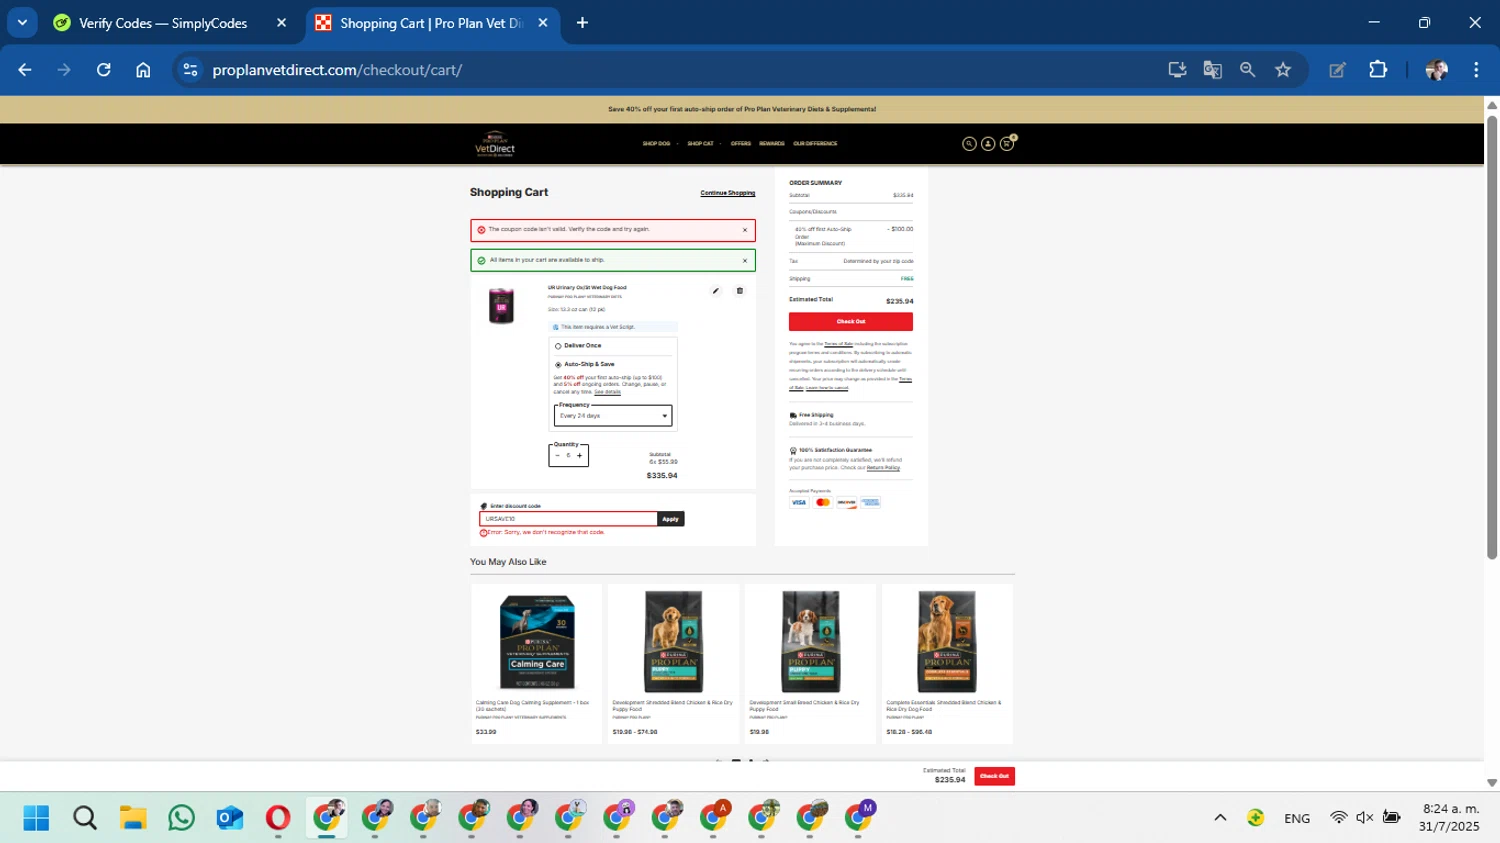Viewport: 1500px width, 843px height.
Task: Open the site search icon in header
Action: coord(968,144)
